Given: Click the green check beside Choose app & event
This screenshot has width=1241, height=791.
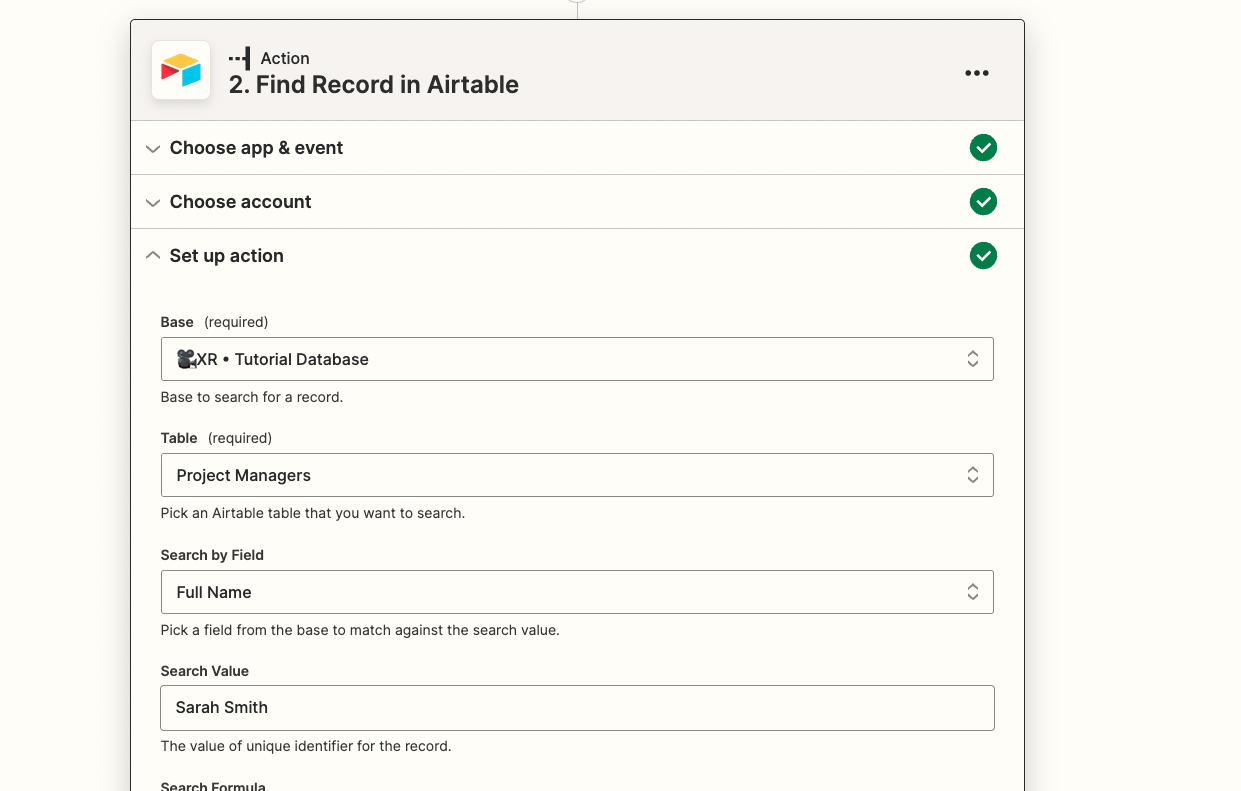Looking at the screenshot, I should click(983, 148).
